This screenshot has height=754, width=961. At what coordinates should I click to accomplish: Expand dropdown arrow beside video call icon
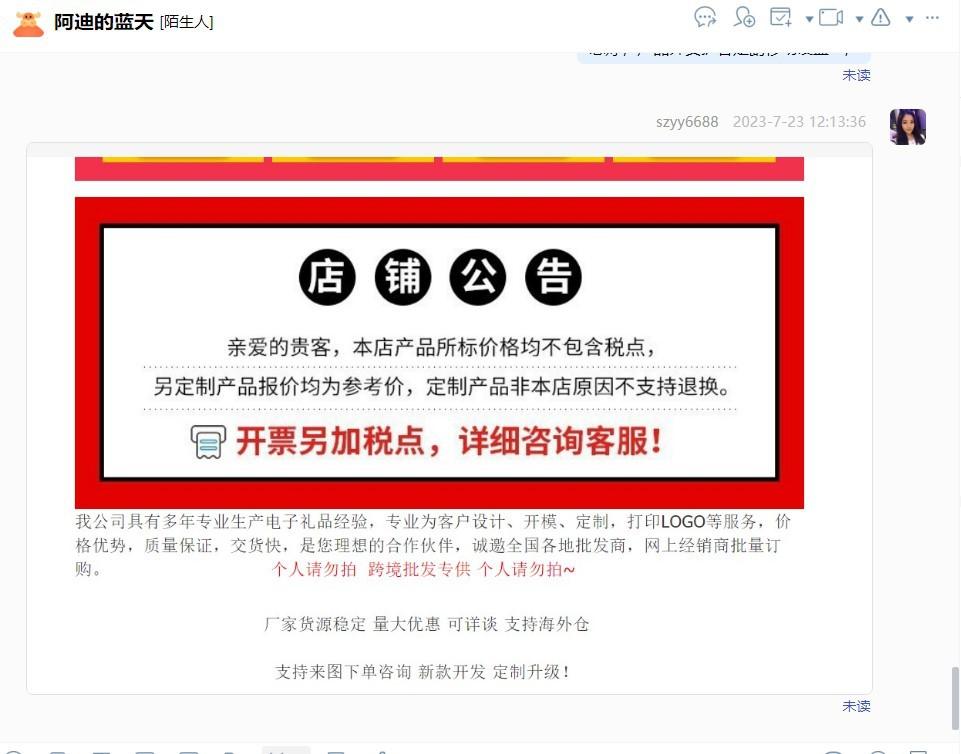pos(859,19)
